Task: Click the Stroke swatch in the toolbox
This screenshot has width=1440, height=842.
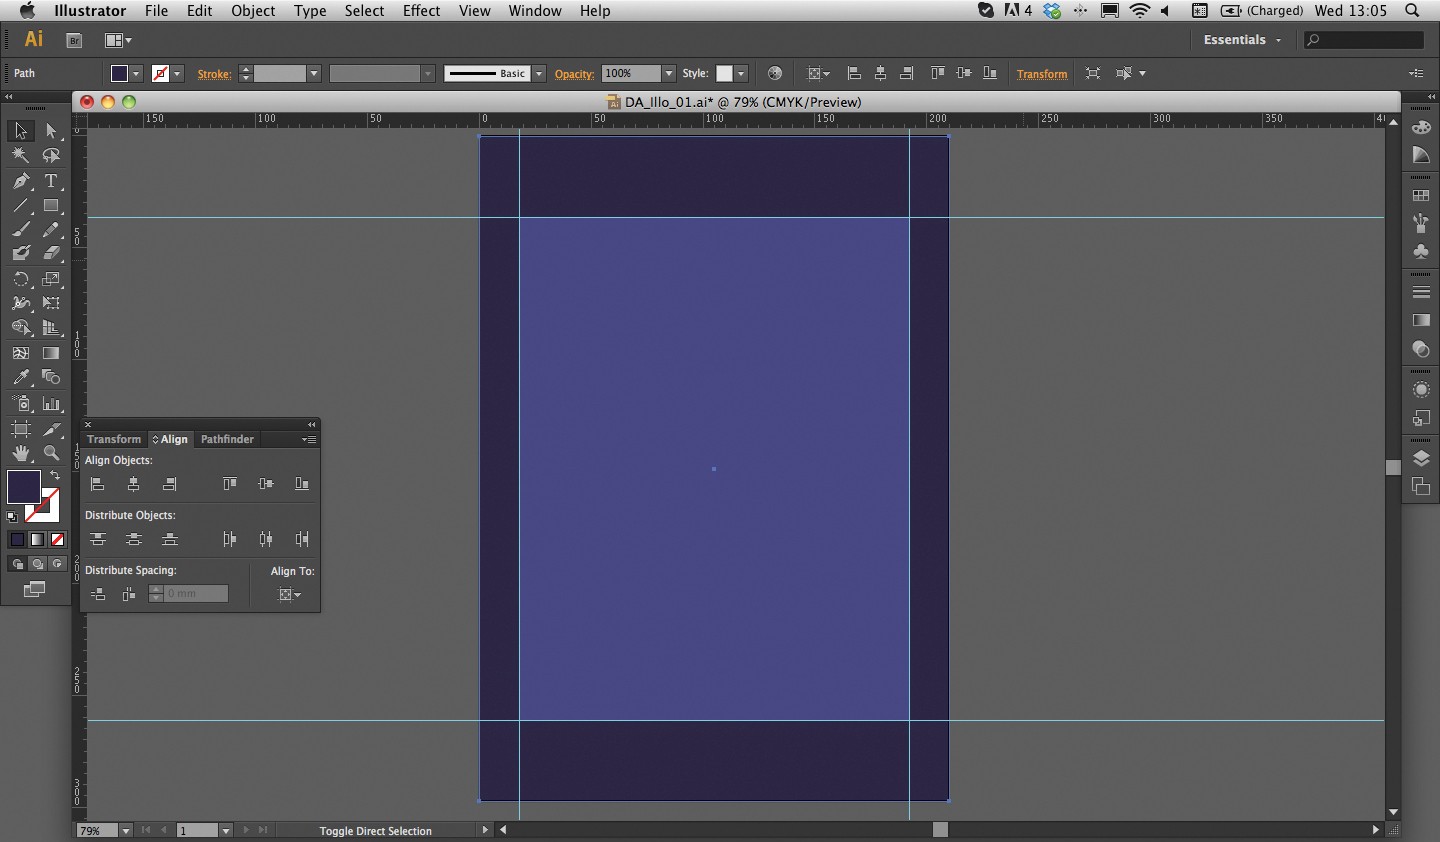Action: click(x=42, y=506)
